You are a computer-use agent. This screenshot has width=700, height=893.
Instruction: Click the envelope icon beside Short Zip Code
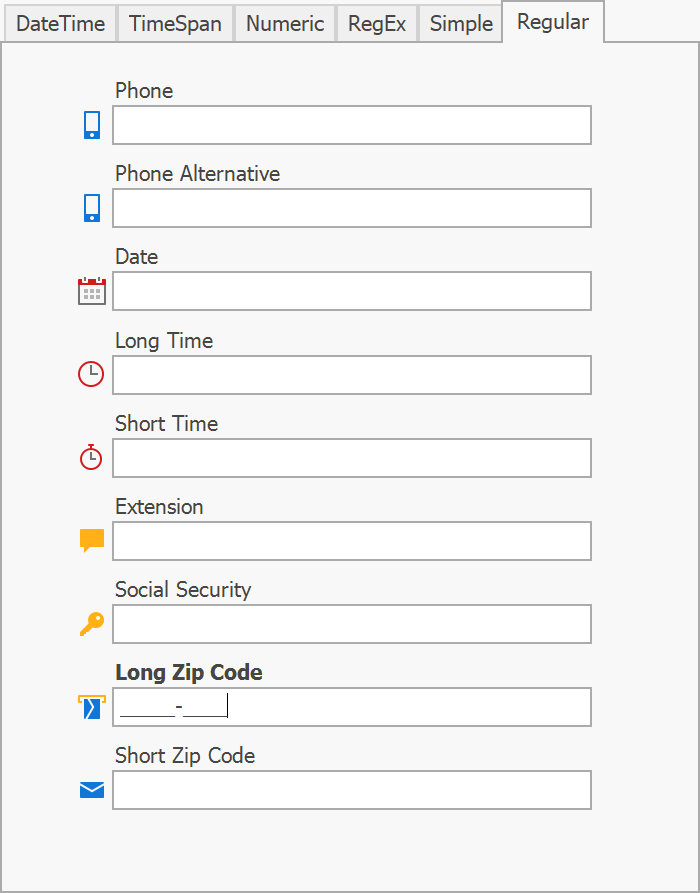[x=92, y=790]
